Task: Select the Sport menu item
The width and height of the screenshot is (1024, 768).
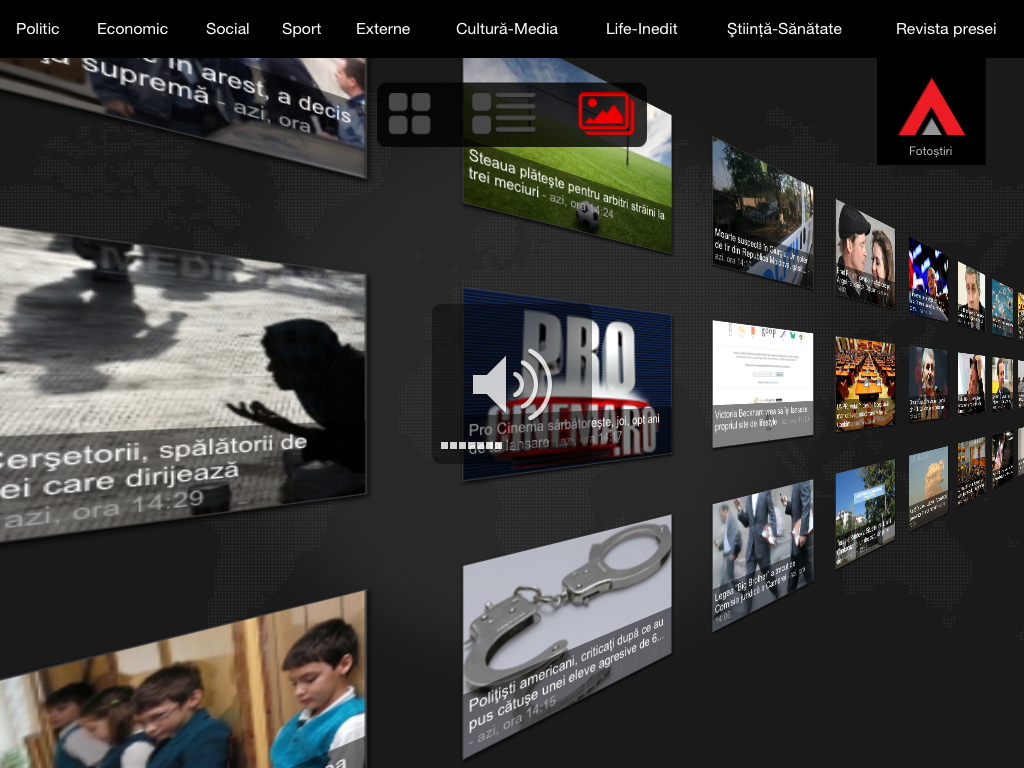Action: point(302,29)
